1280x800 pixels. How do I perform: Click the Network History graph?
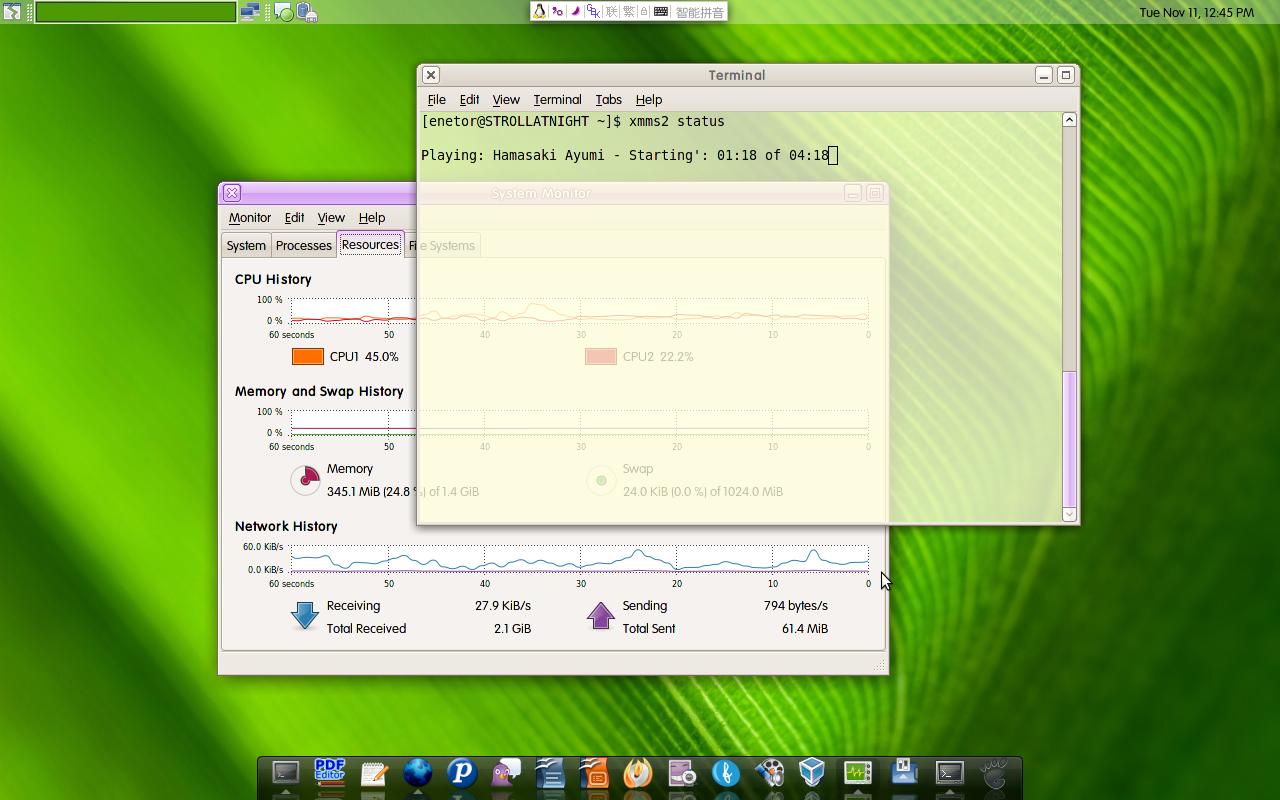(x=580, y=559)
